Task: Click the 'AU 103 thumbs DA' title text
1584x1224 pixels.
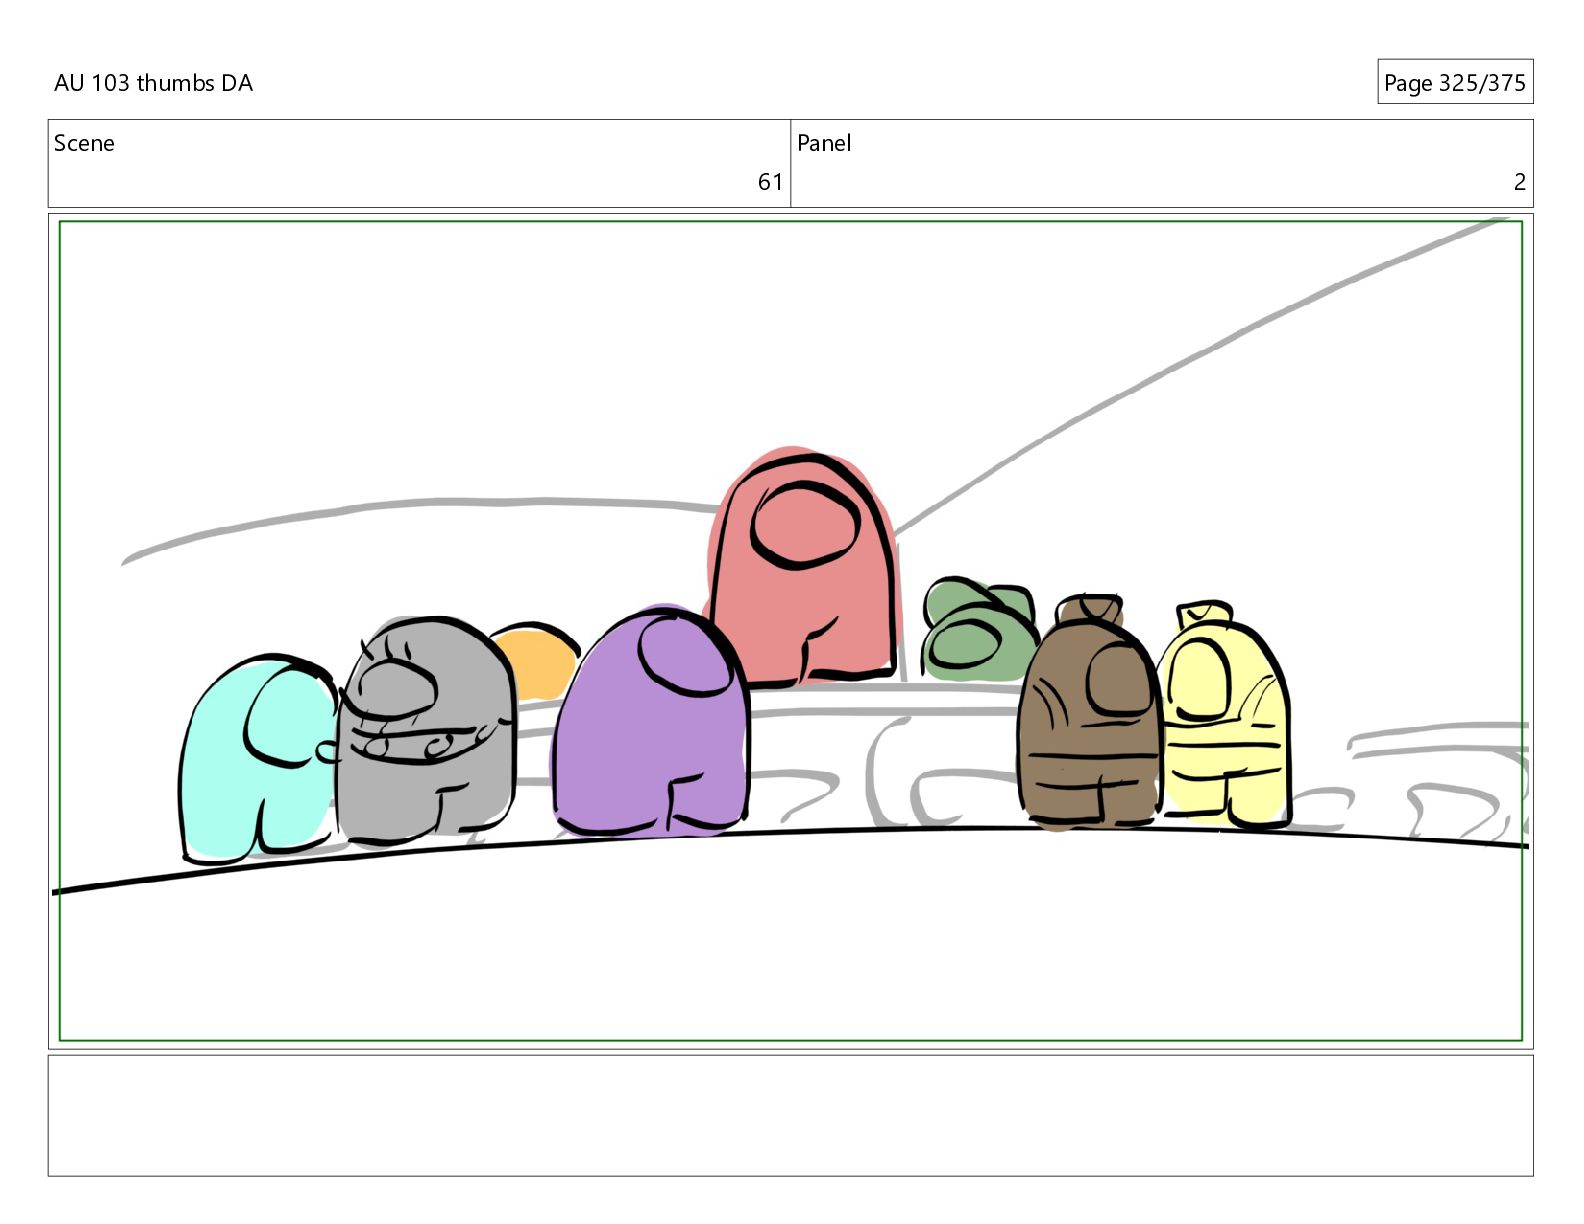Action: pyautogui.click(x=153, y=83)
